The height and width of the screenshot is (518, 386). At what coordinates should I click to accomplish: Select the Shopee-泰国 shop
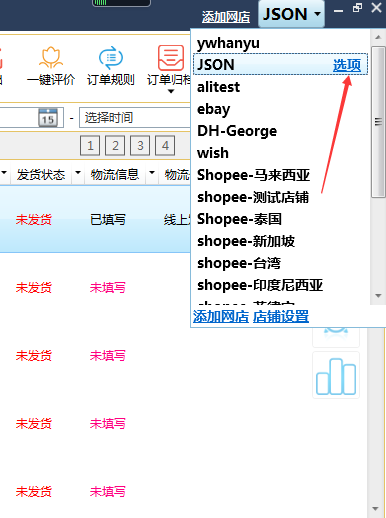(x=239, y=219)
